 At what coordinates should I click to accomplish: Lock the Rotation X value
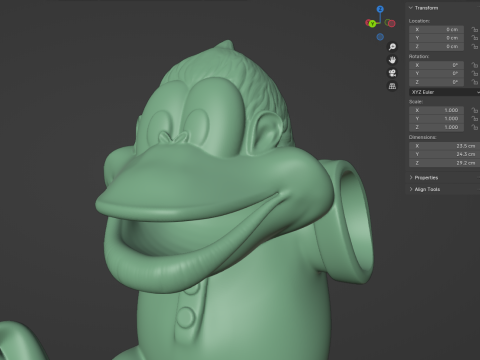[x=475, y=65]
